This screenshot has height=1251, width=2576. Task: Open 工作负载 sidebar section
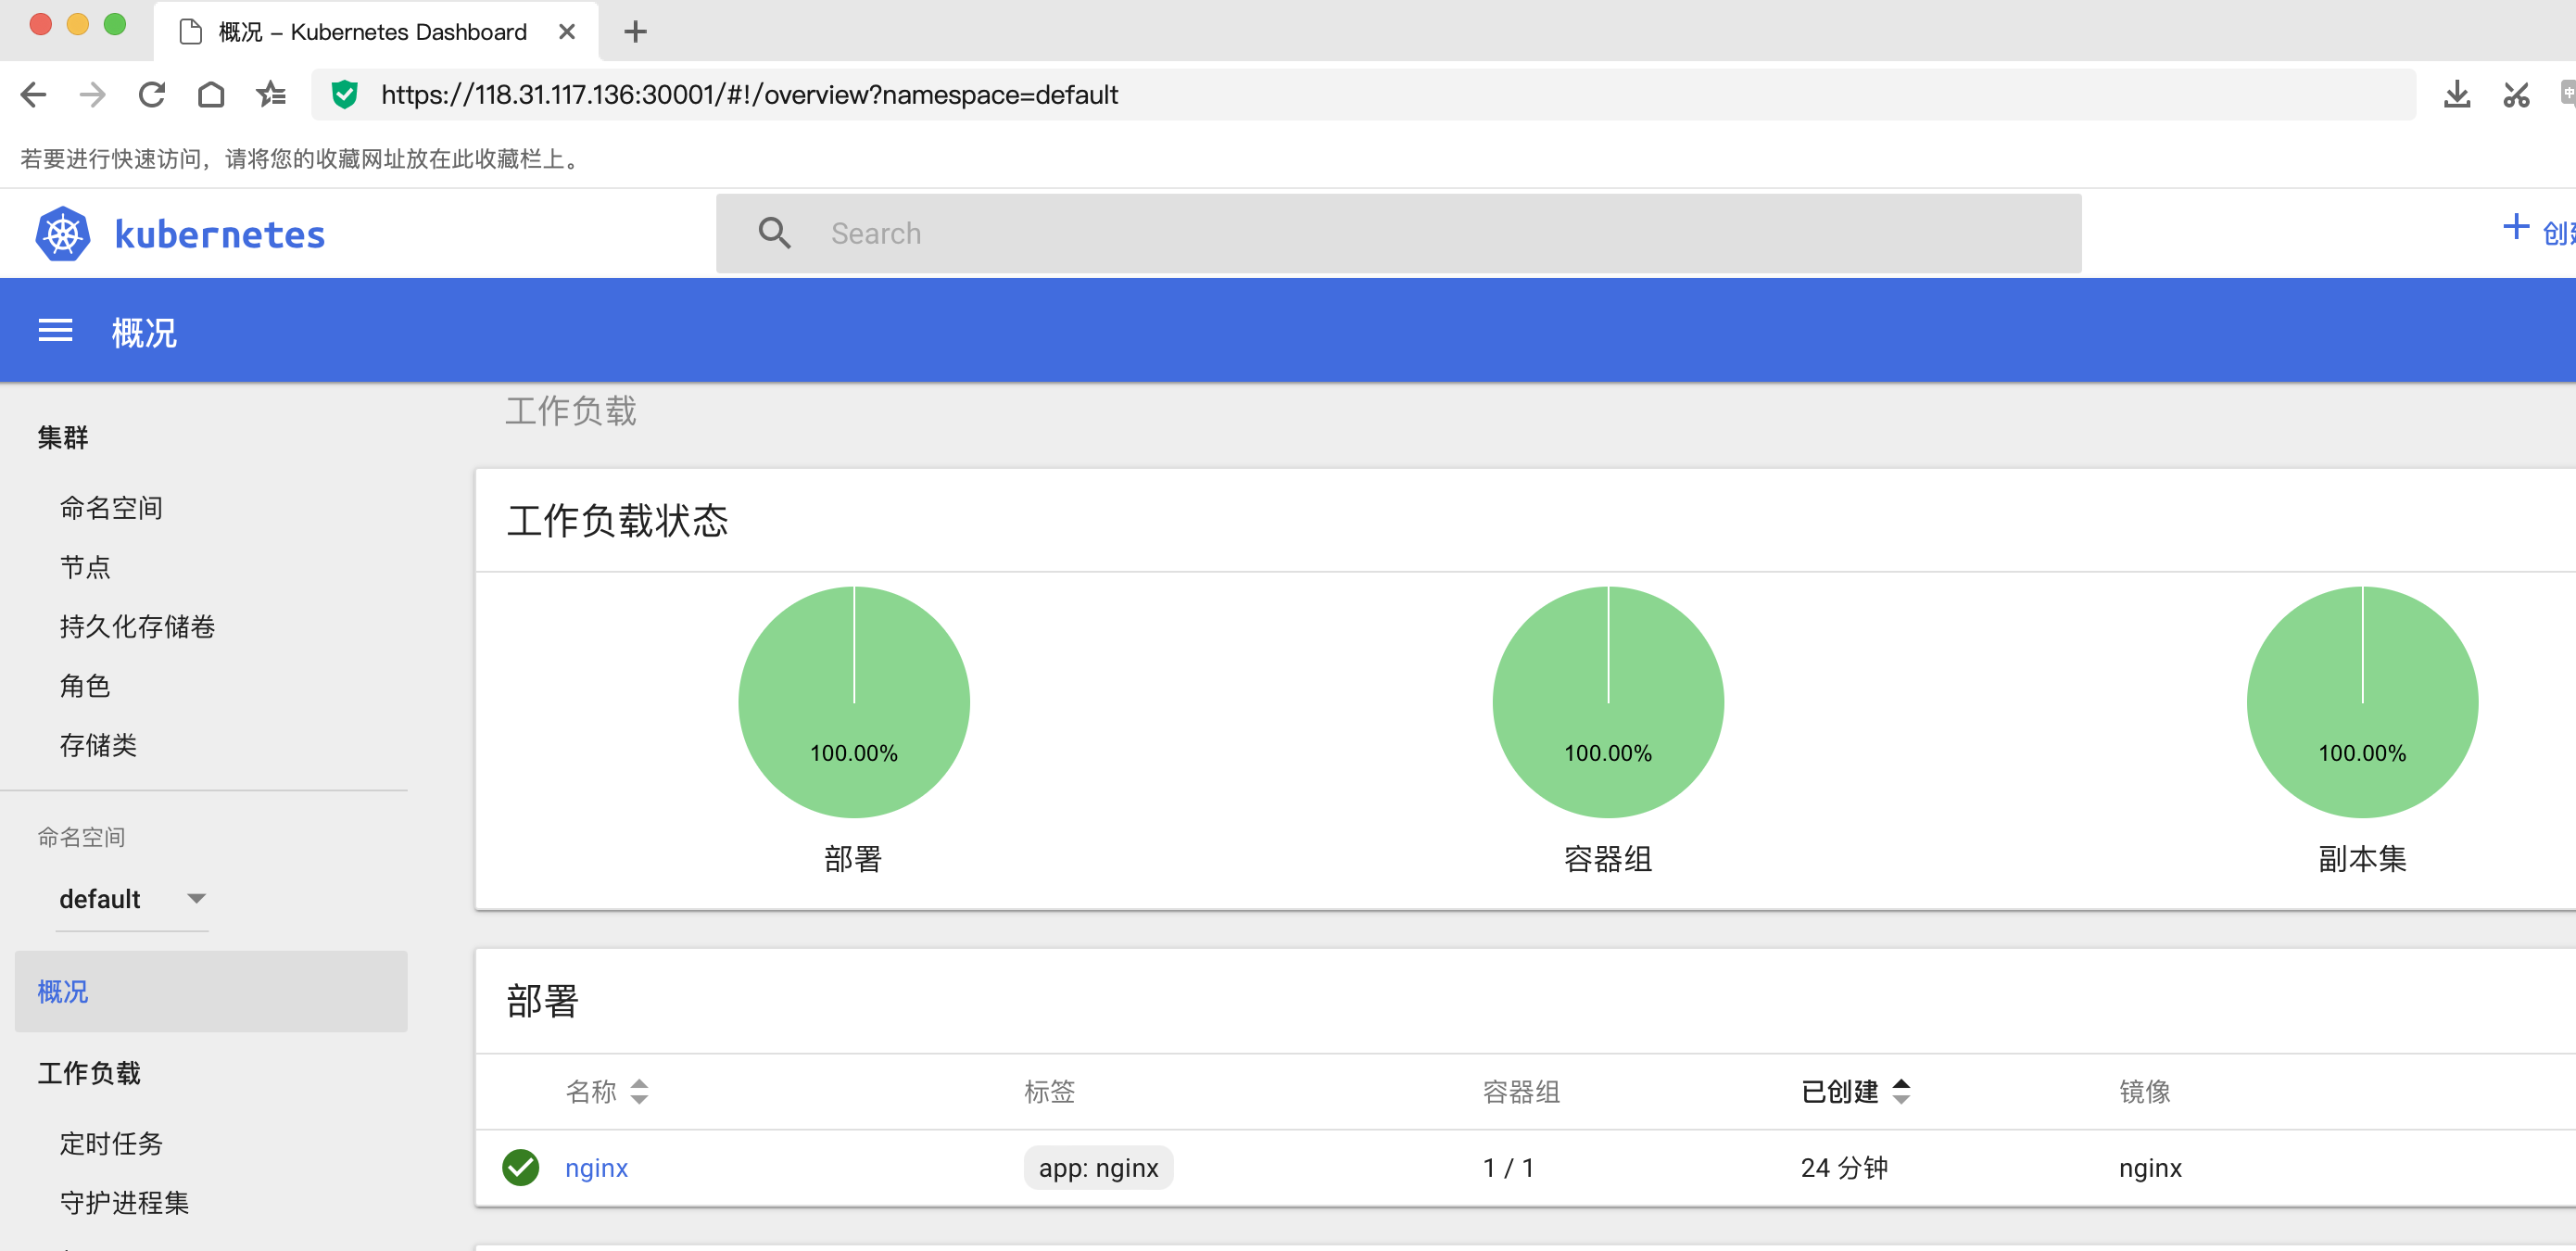(89, 1073)
